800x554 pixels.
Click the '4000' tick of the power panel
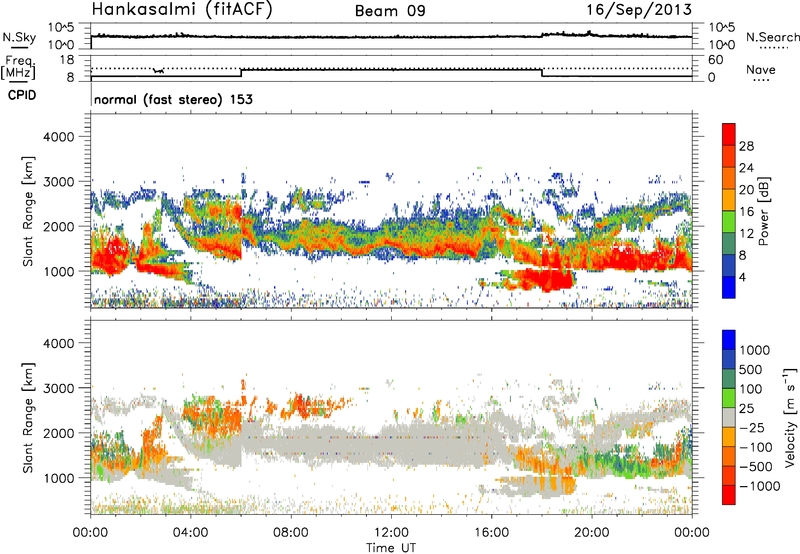tap(58, 137)
